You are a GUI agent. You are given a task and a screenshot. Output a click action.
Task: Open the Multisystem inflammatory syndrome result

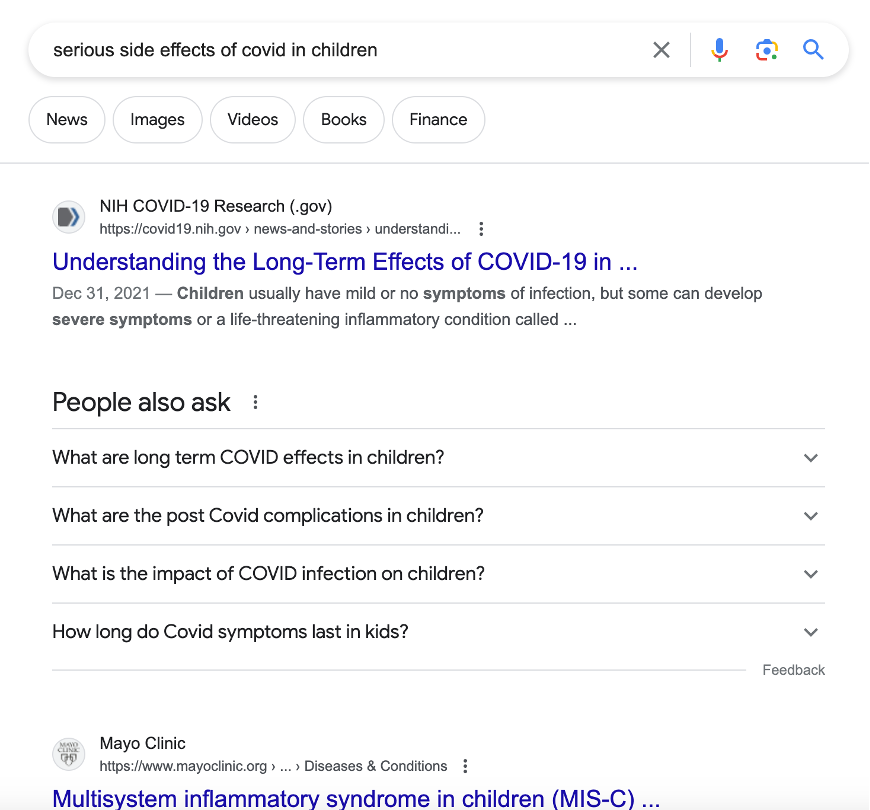(x=354, y=798)
